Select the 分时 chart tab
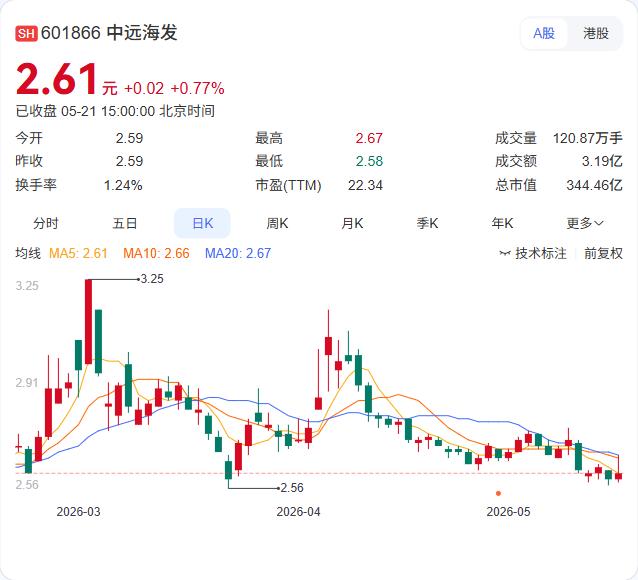The height and width of the screenshot is (580, 638). (x=46, y=223)
